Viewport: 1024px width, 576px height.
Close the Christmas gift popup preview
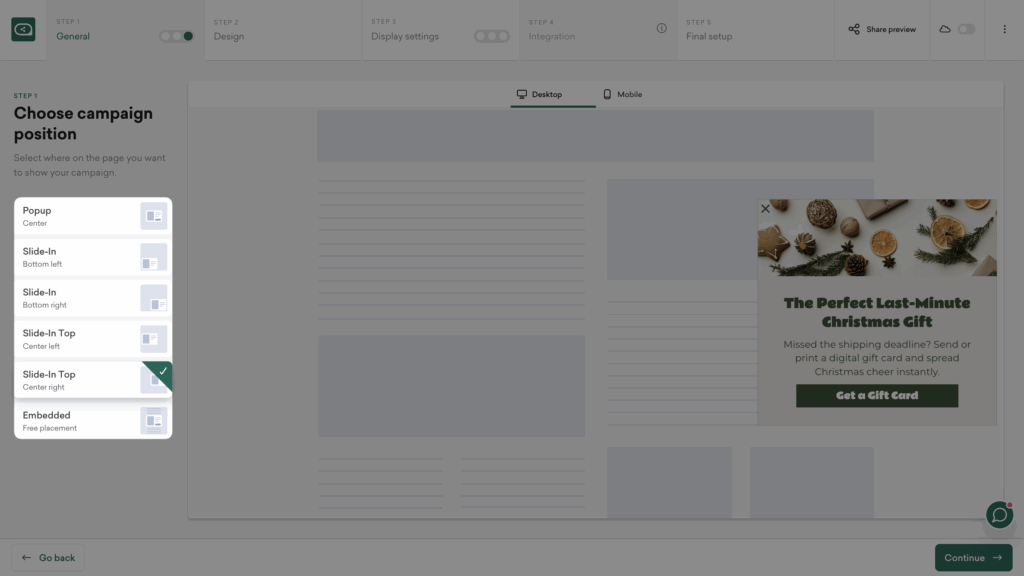(x=766, y=209)
